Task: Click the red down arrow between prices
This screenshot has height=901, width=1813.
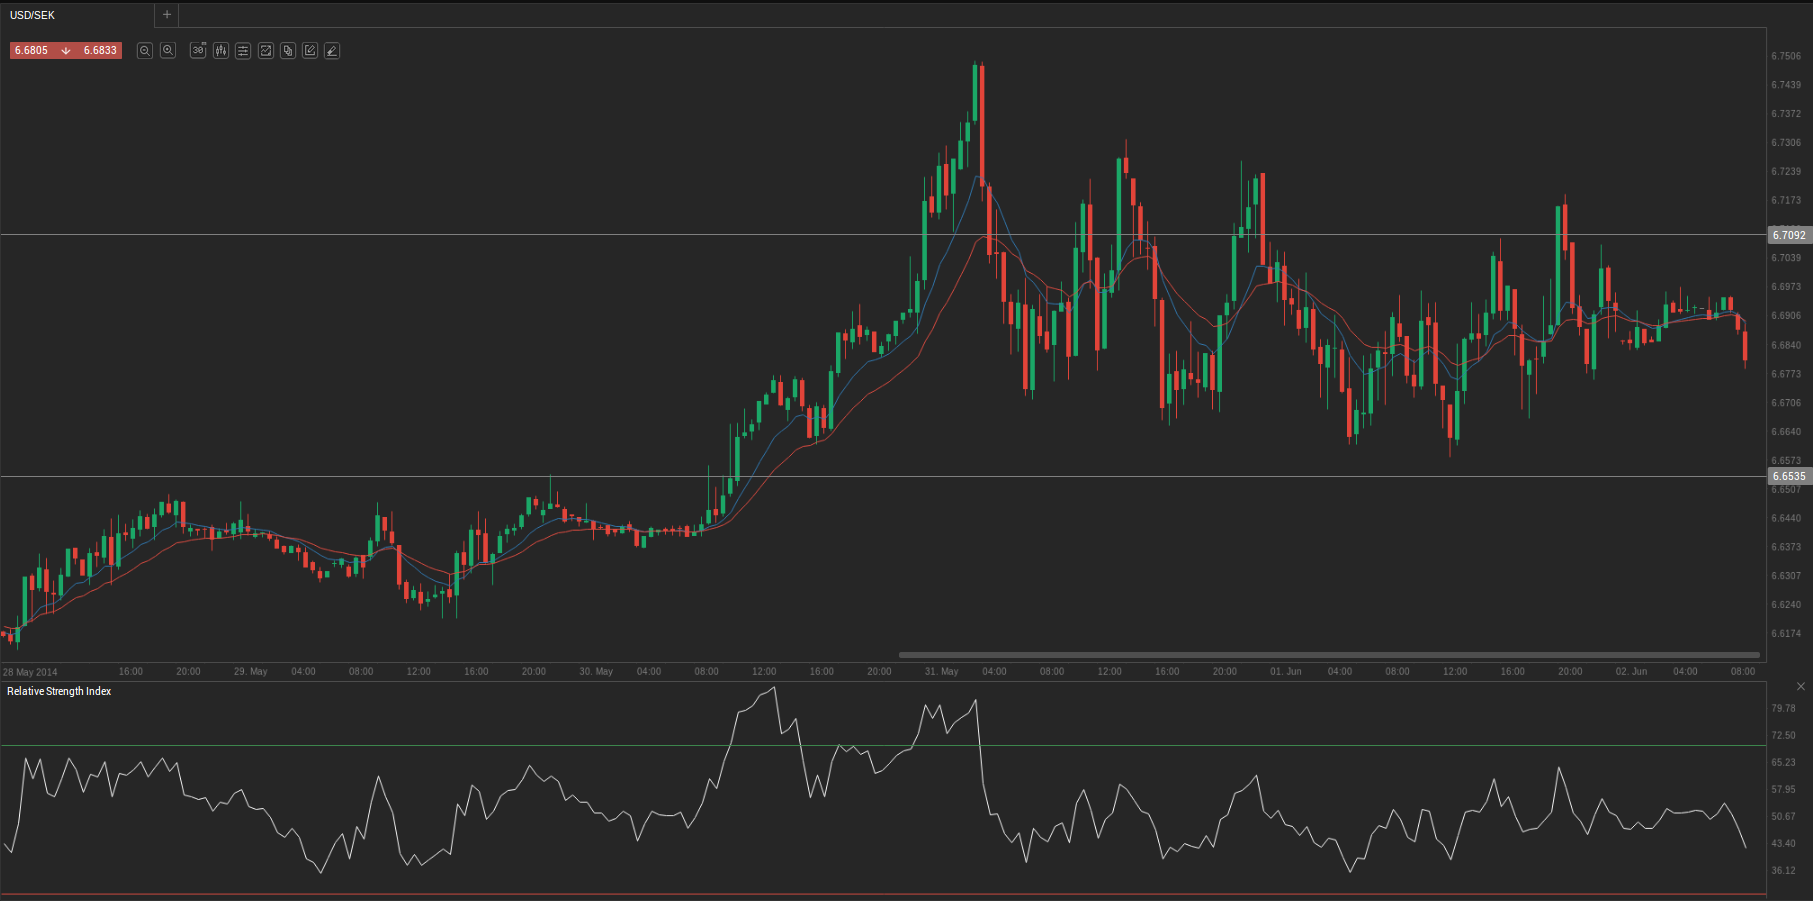Action: [66, 50]
